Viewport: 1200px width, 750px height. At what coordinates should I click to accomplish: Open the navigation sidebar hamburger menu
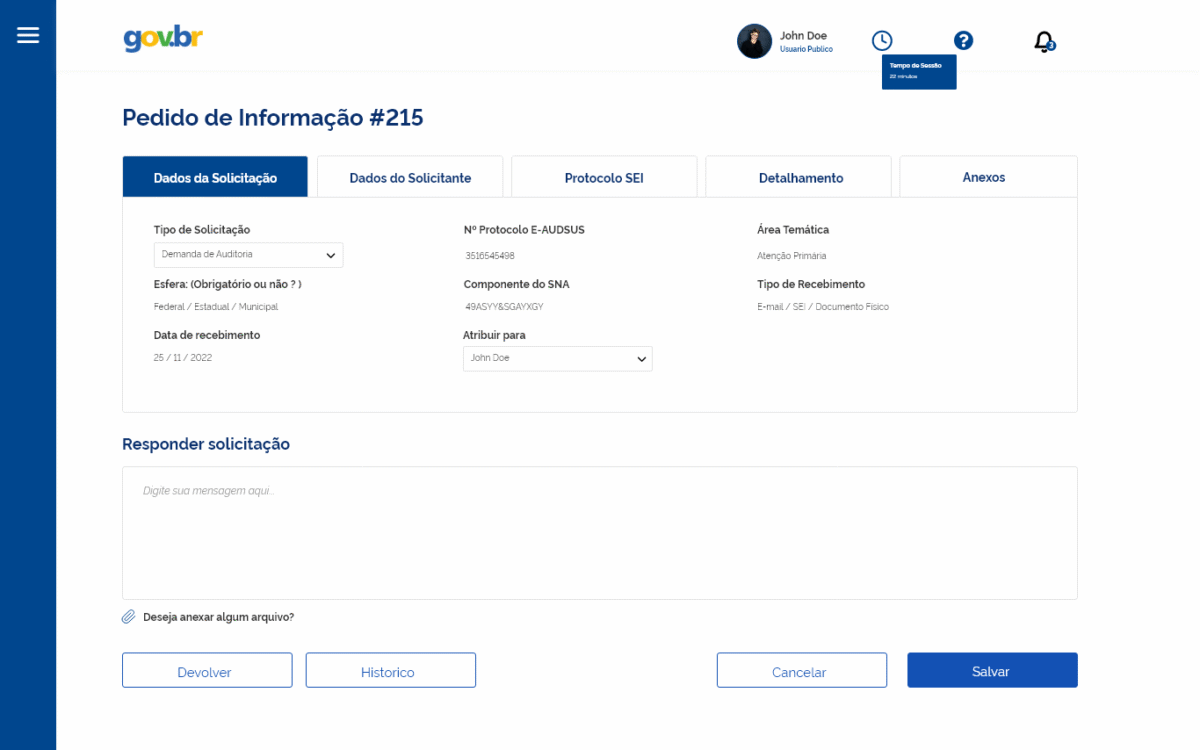(27, 34)
